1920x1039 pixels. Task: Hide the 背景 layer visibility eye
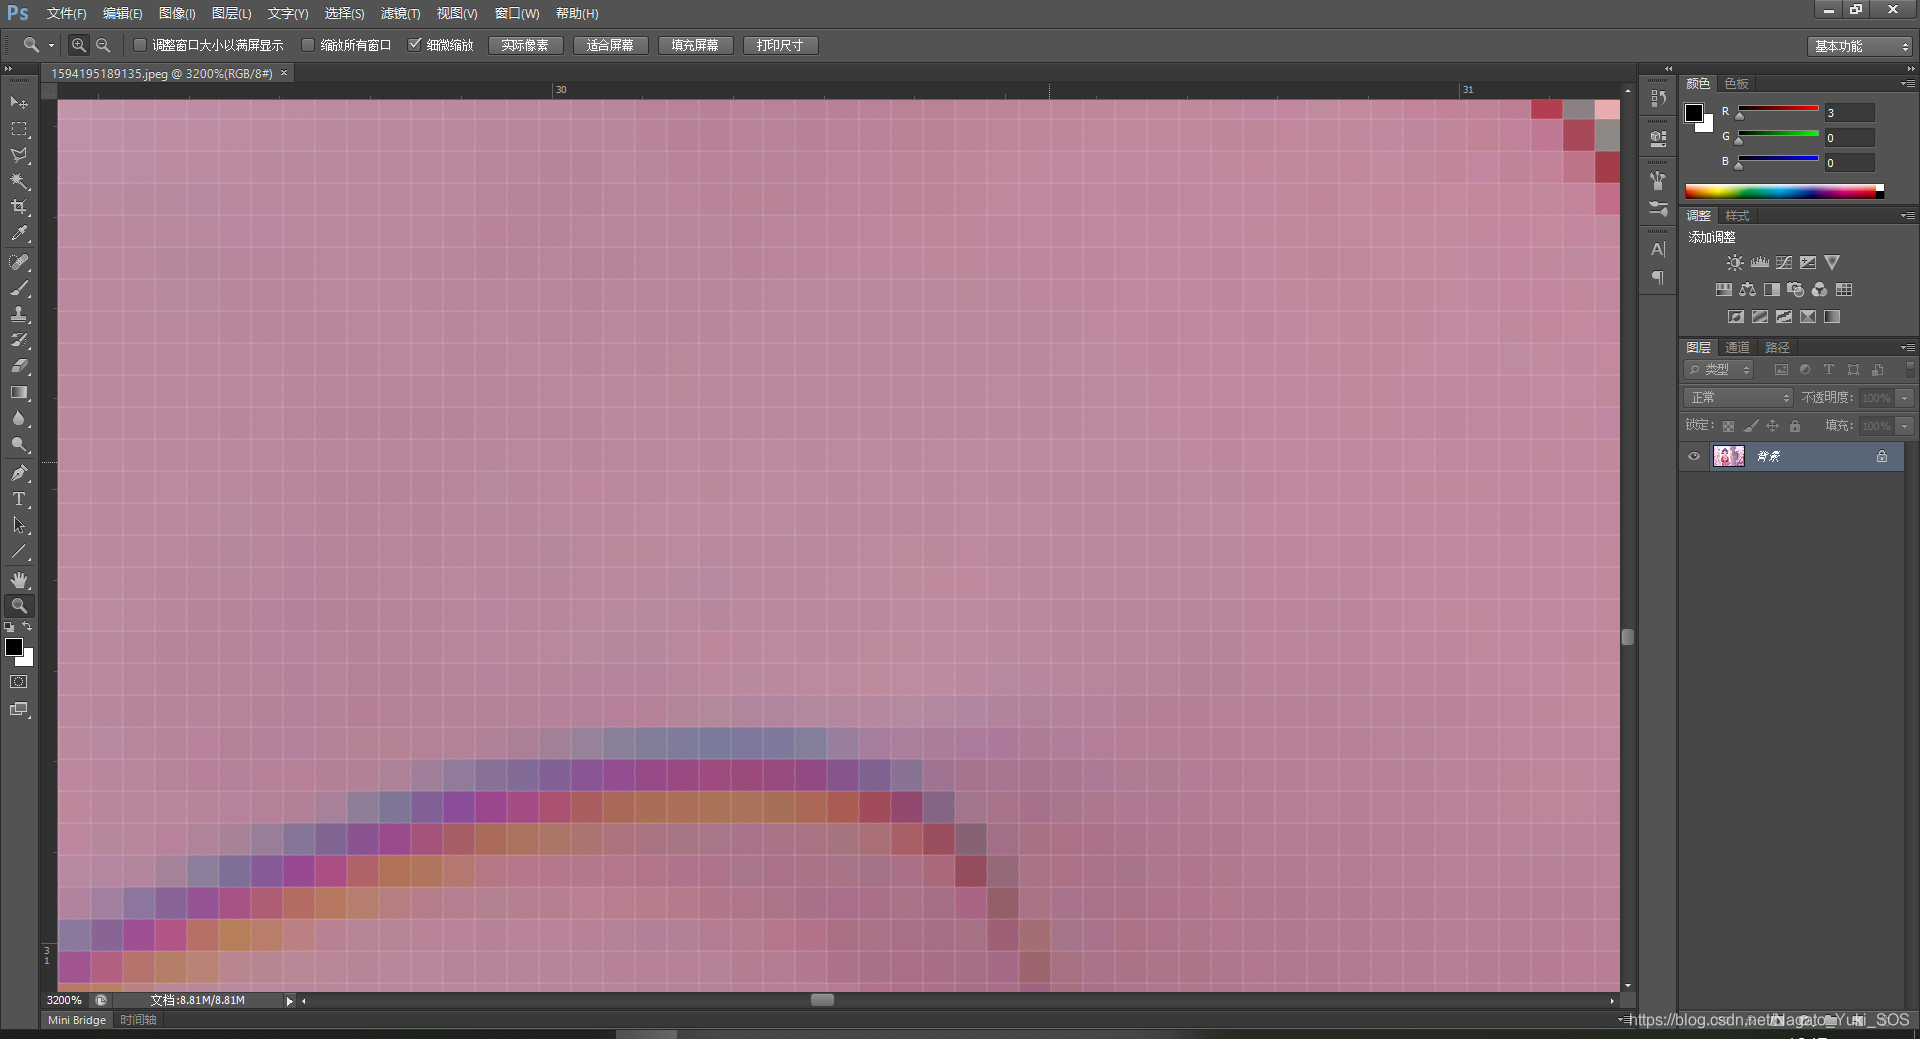click(x=1694, y=457)
